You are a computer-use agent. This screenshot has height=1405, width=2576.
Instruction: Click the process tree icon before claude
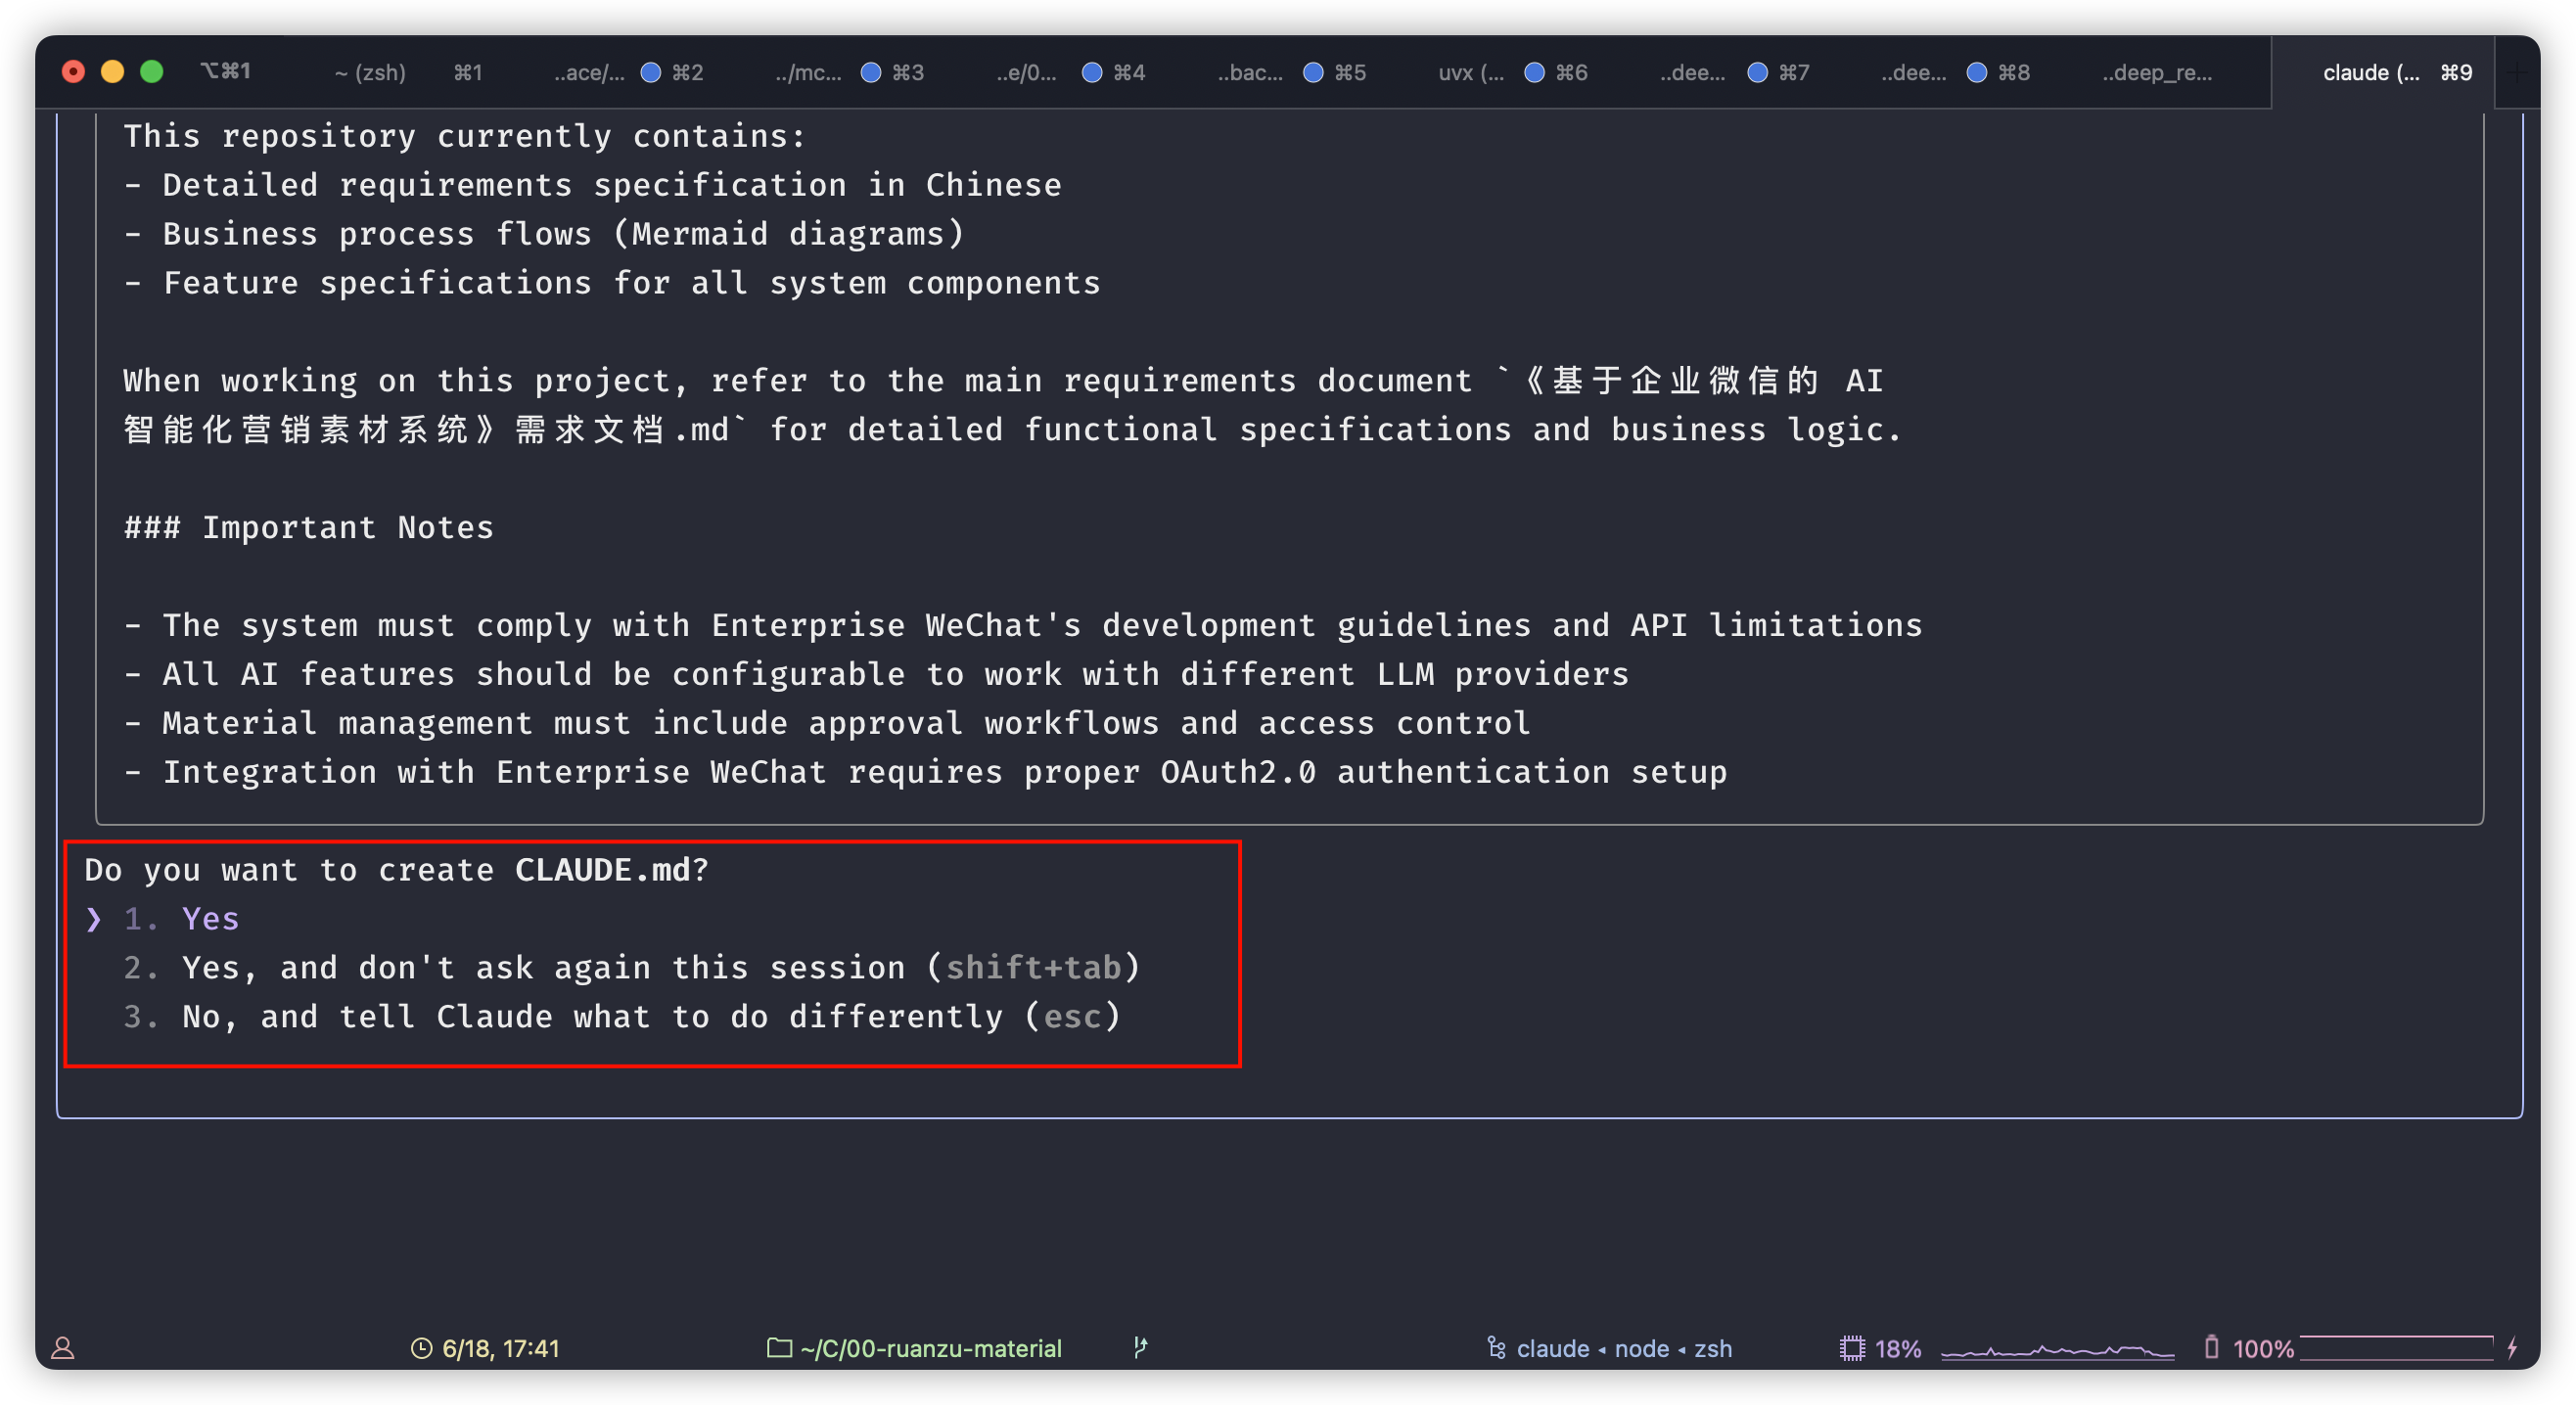(x=1496, y=1348)
